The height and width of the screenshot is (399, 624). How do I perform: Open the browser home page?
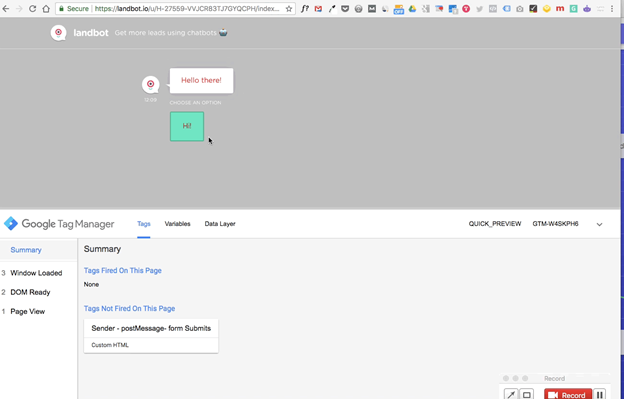pyautogui.click(x=46, y=9)
